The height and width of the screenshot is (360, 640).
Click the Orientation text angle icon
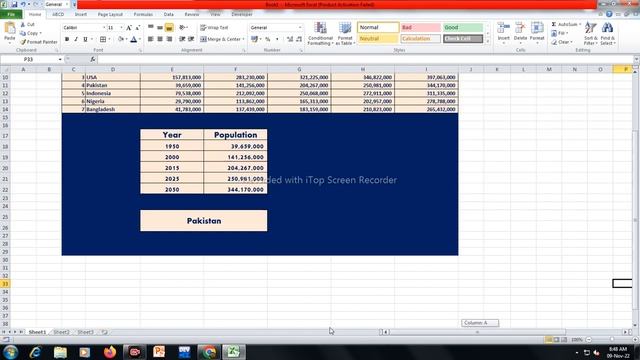(182, 27)
